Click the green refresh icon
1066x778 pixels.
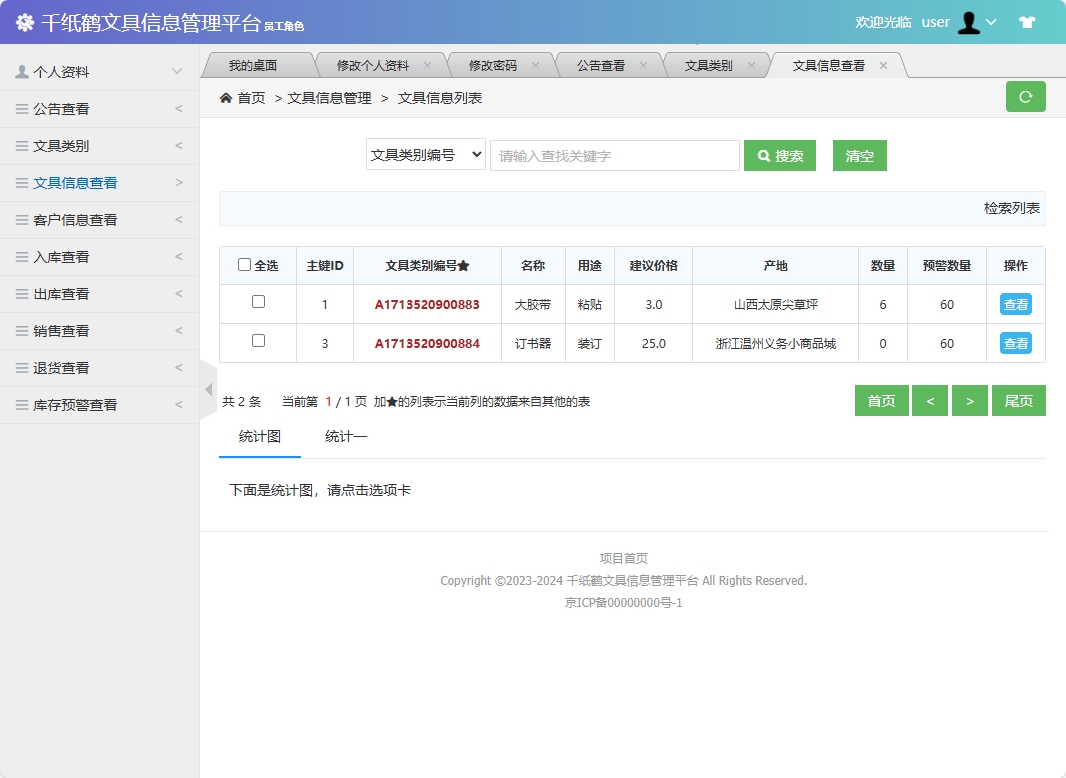(1025, 97)
